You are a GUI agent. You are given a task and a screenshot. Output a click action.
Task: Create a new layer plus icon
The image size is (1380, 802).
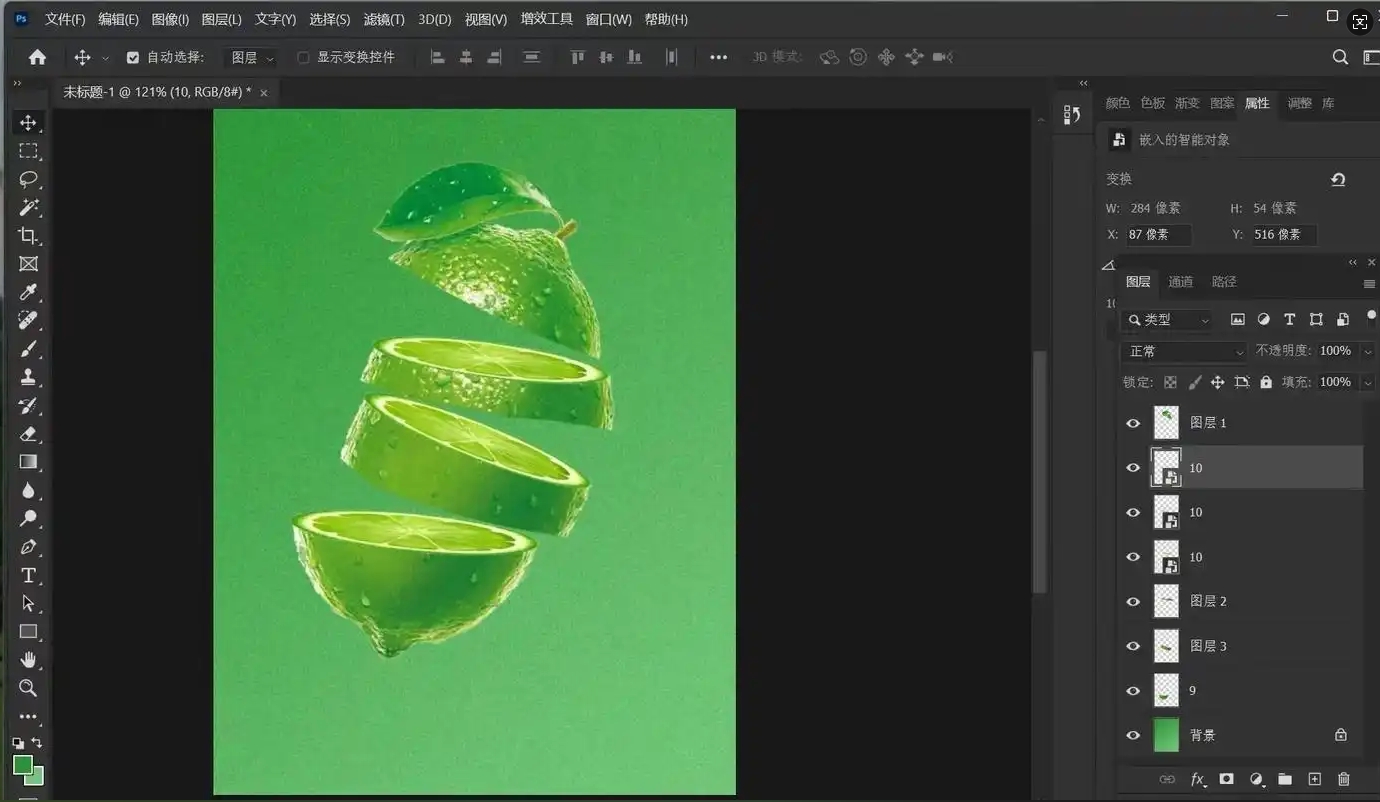point(1315,779)
